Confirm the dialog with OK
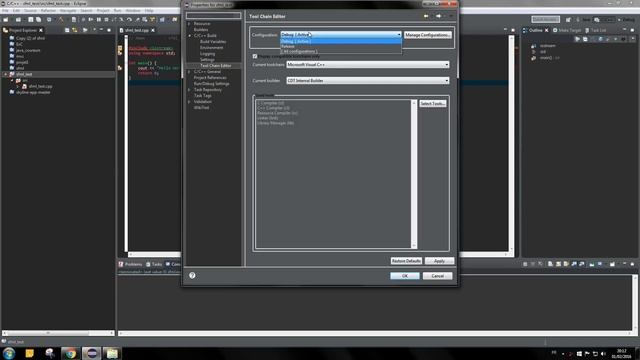This screenshot has height=360, width=640. point(404,276)
